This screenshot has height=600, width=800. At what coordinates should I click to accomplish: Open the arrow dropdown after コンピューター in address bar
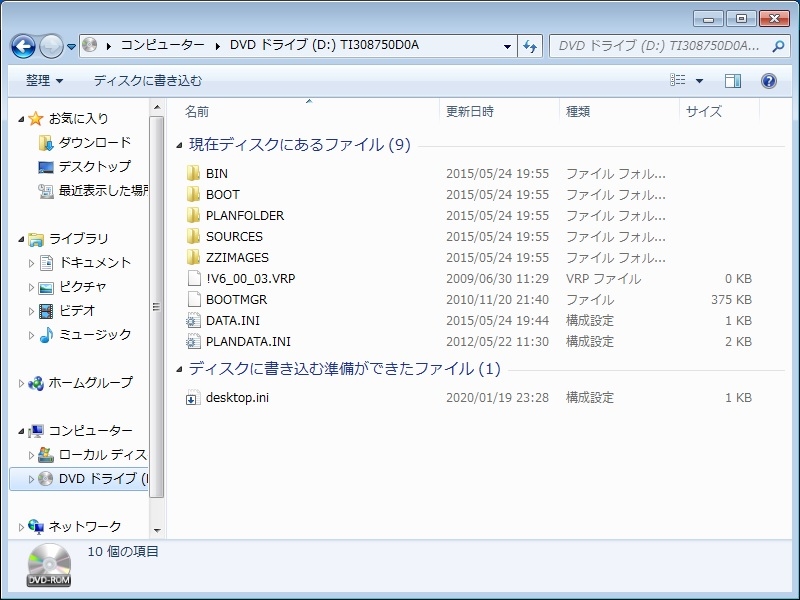tap(218, 46)
